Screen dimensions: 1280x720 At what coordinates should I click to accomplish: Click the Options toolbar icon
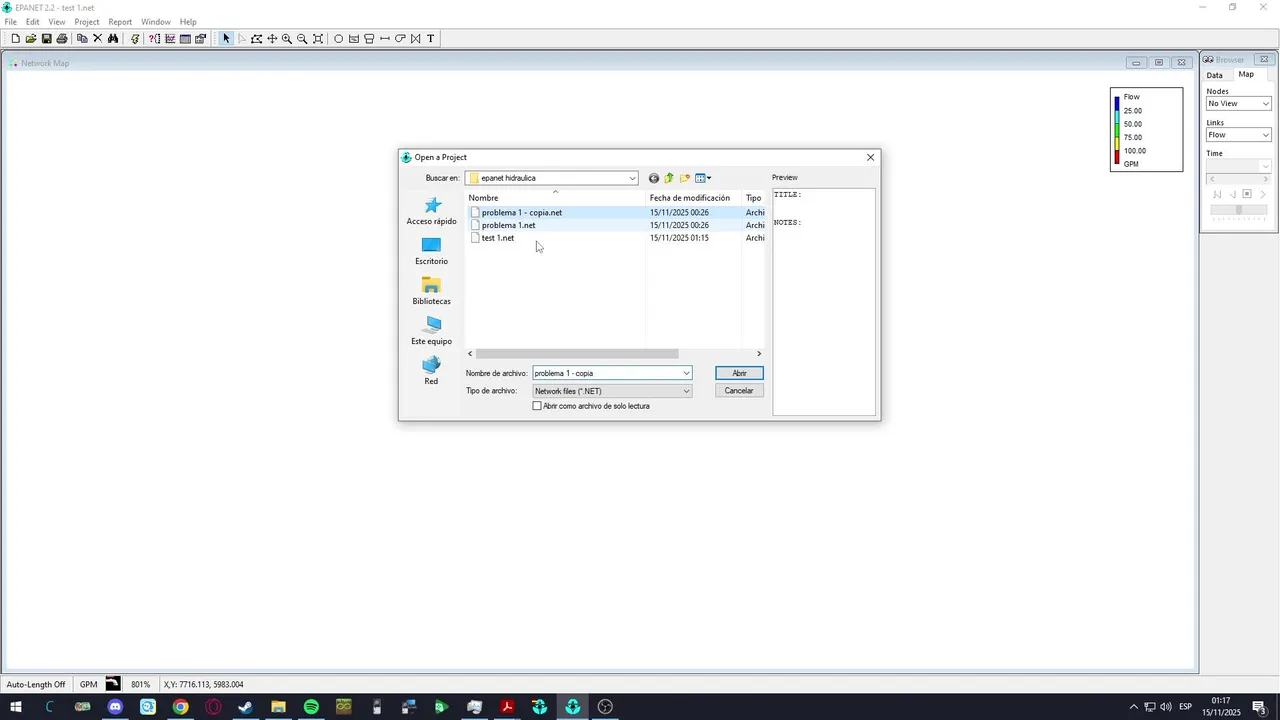coord(201,39)
